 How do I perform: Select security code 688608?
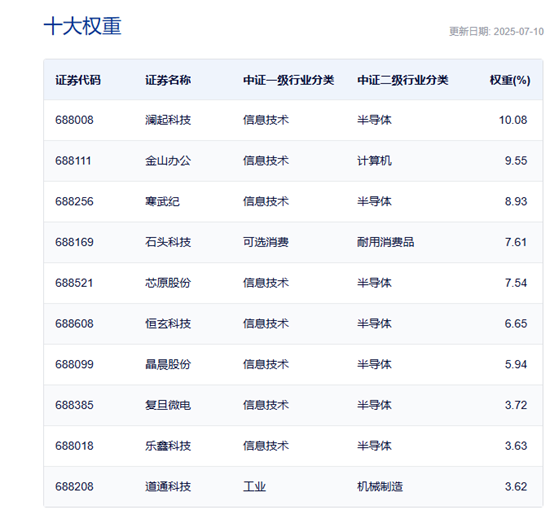click(75, 324)
